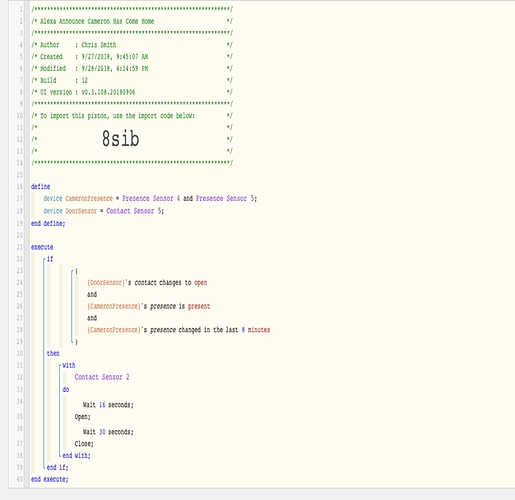Click line number 16 in the gutter
The image size is (515, 500).
[x=20, y=187]
